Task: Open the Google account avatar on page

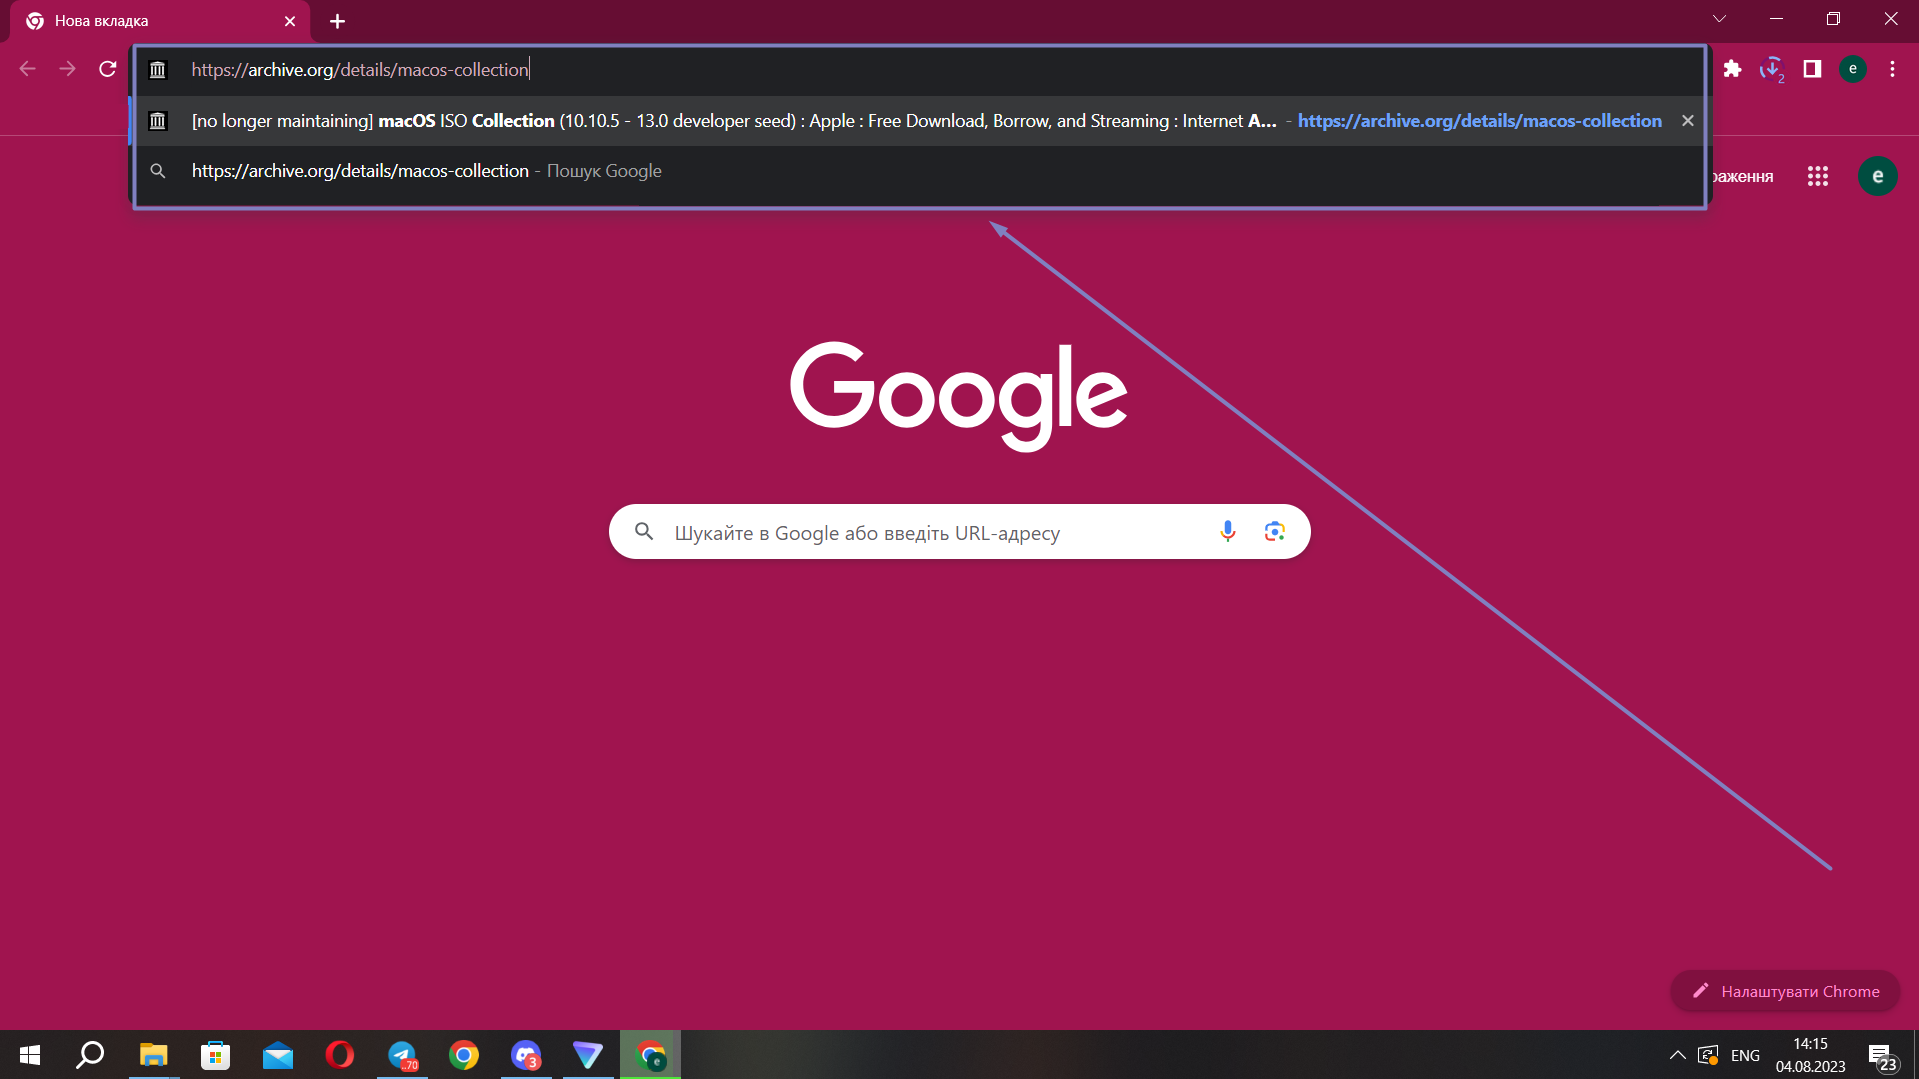Action: pos(1877,176)
